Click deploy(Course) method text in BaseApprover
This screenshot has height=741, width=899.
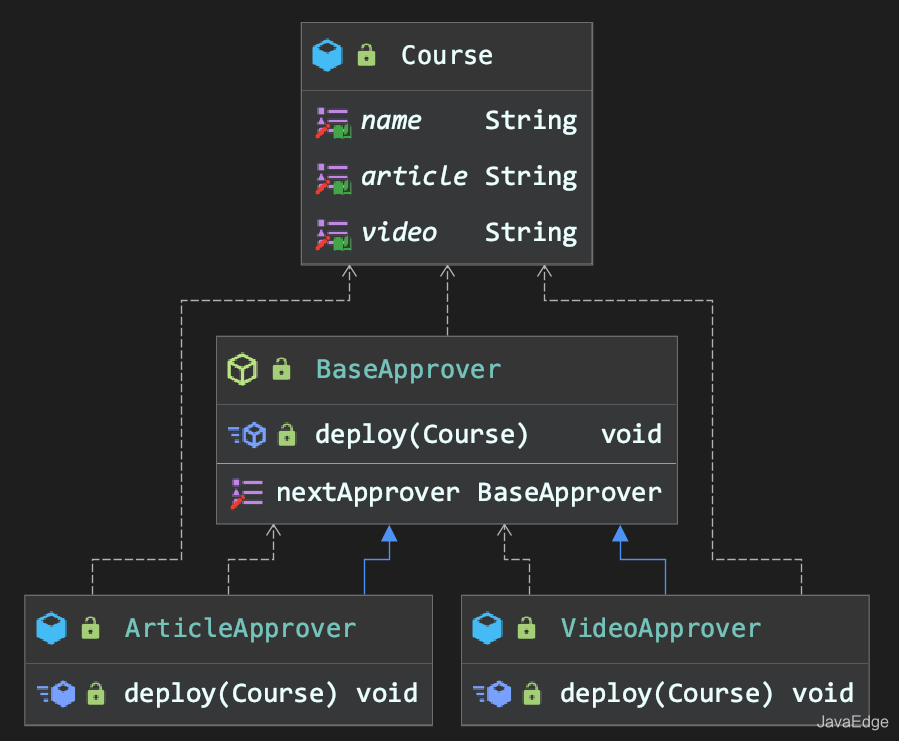click(421, 434)
